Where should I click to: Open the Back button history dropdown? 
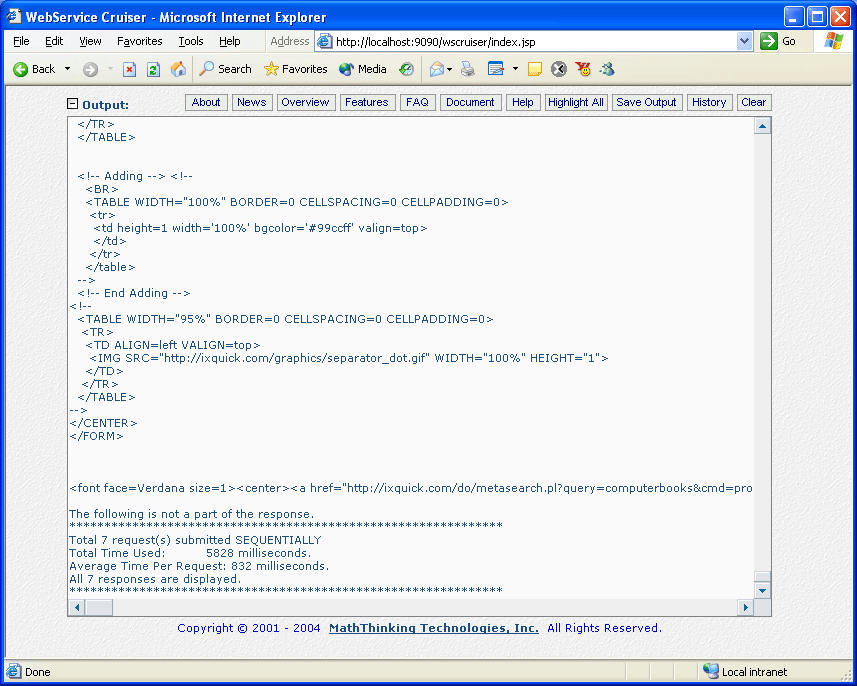tap(68, 69)
